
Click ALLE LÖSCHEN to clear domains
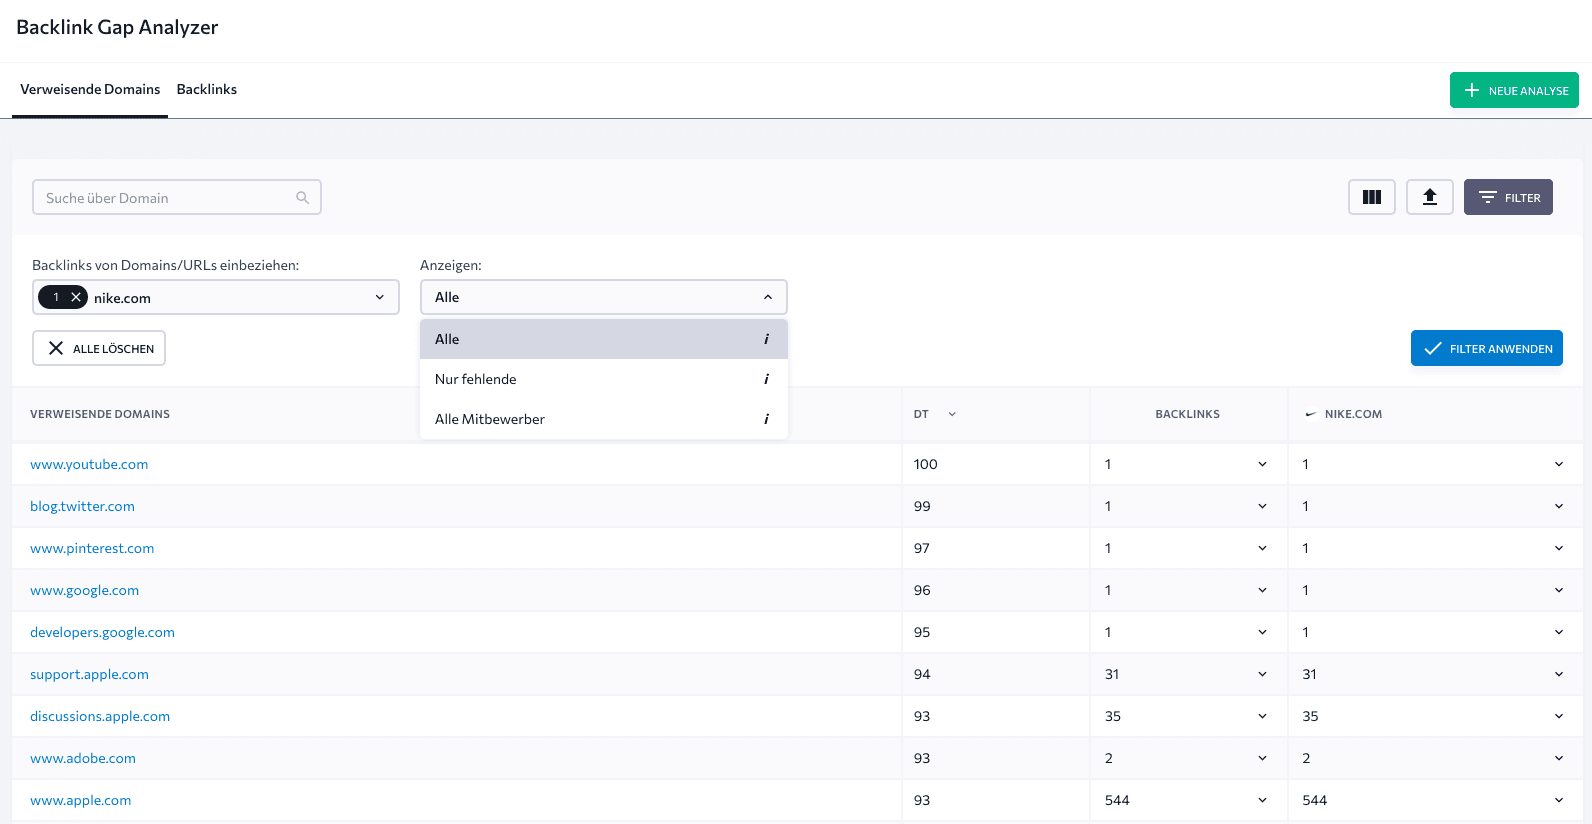point(99,348)
